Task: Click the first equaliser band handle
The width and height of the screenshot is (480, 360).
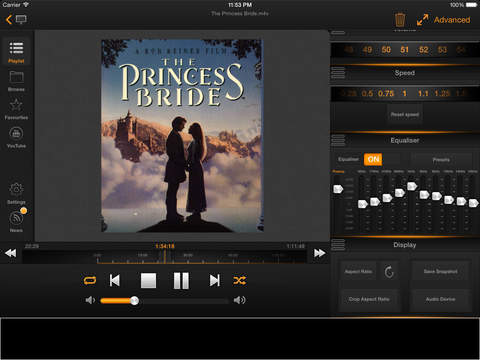Action: click(362, 204)
